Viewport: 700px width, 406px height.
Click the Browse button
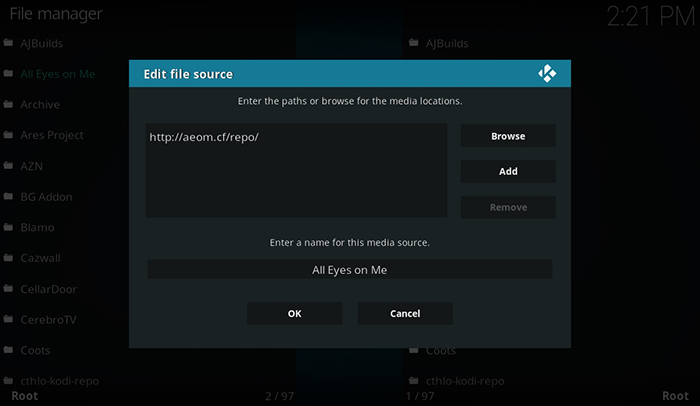[508, 136]
